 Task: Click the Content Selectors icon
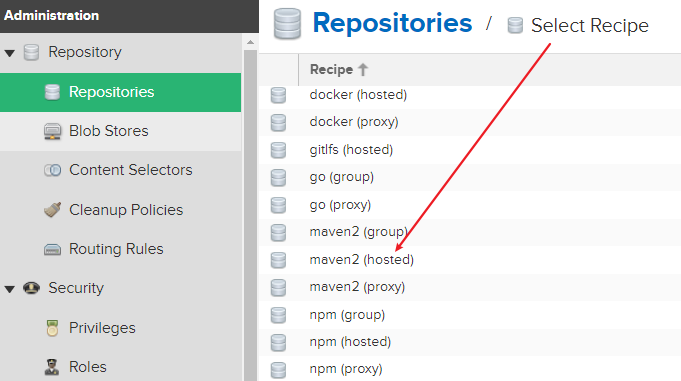(53, 170)
